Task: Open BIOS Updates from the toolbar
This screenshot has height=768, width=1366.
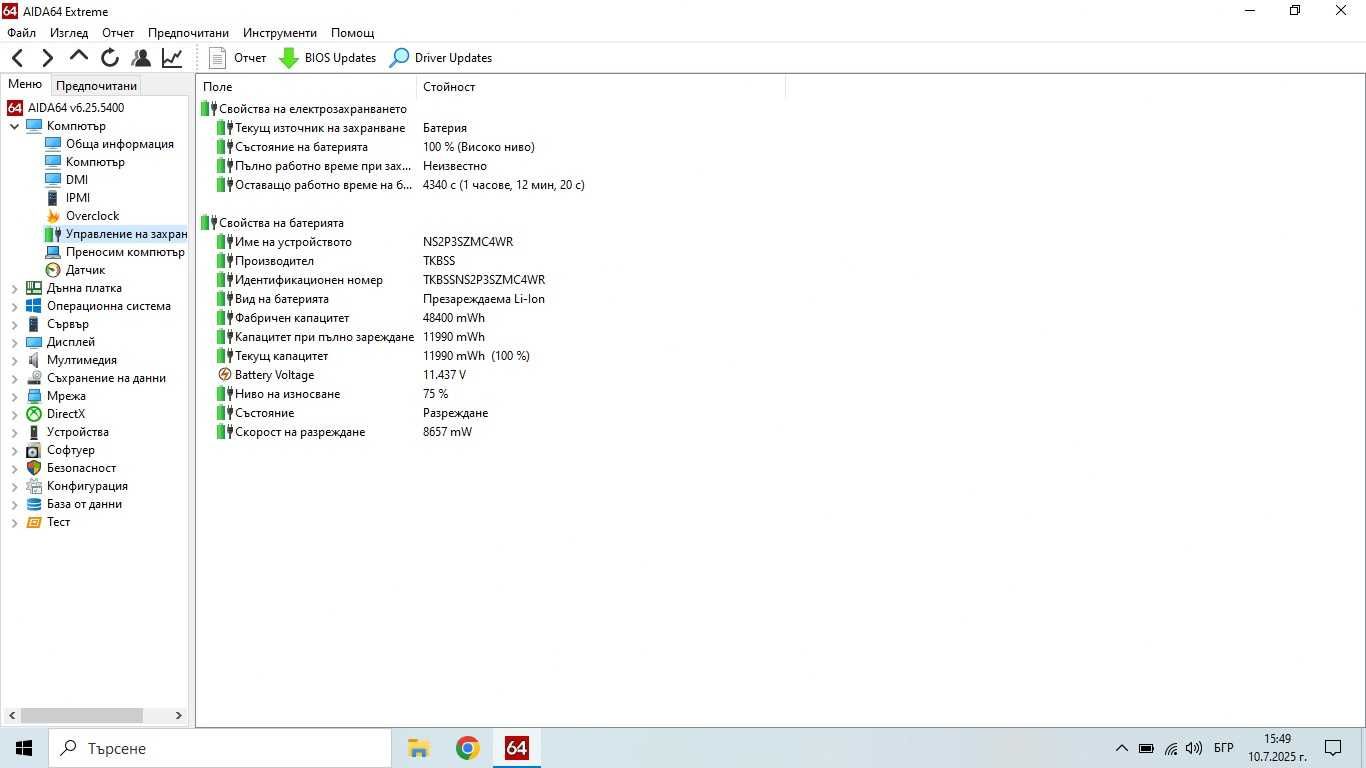Action: (x=328, y=58)
